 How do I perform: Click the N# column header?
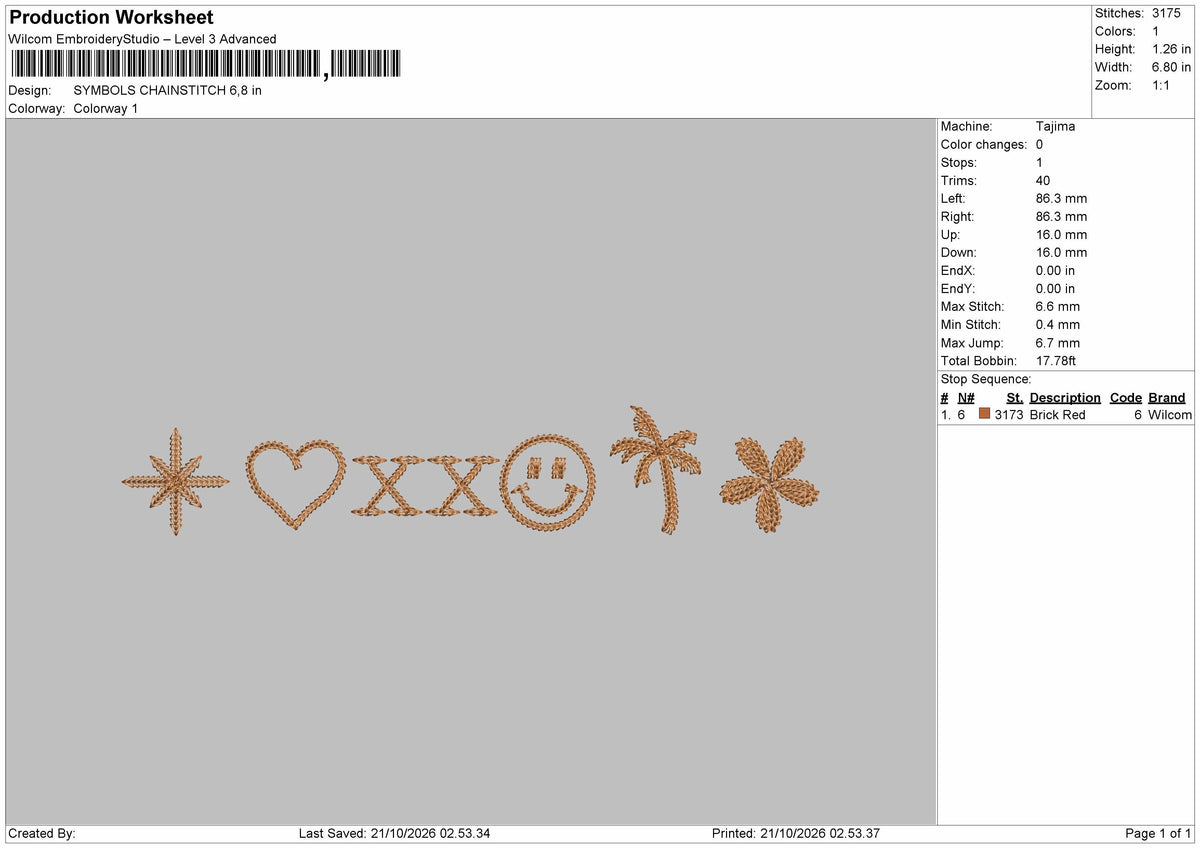pos(966,397)
